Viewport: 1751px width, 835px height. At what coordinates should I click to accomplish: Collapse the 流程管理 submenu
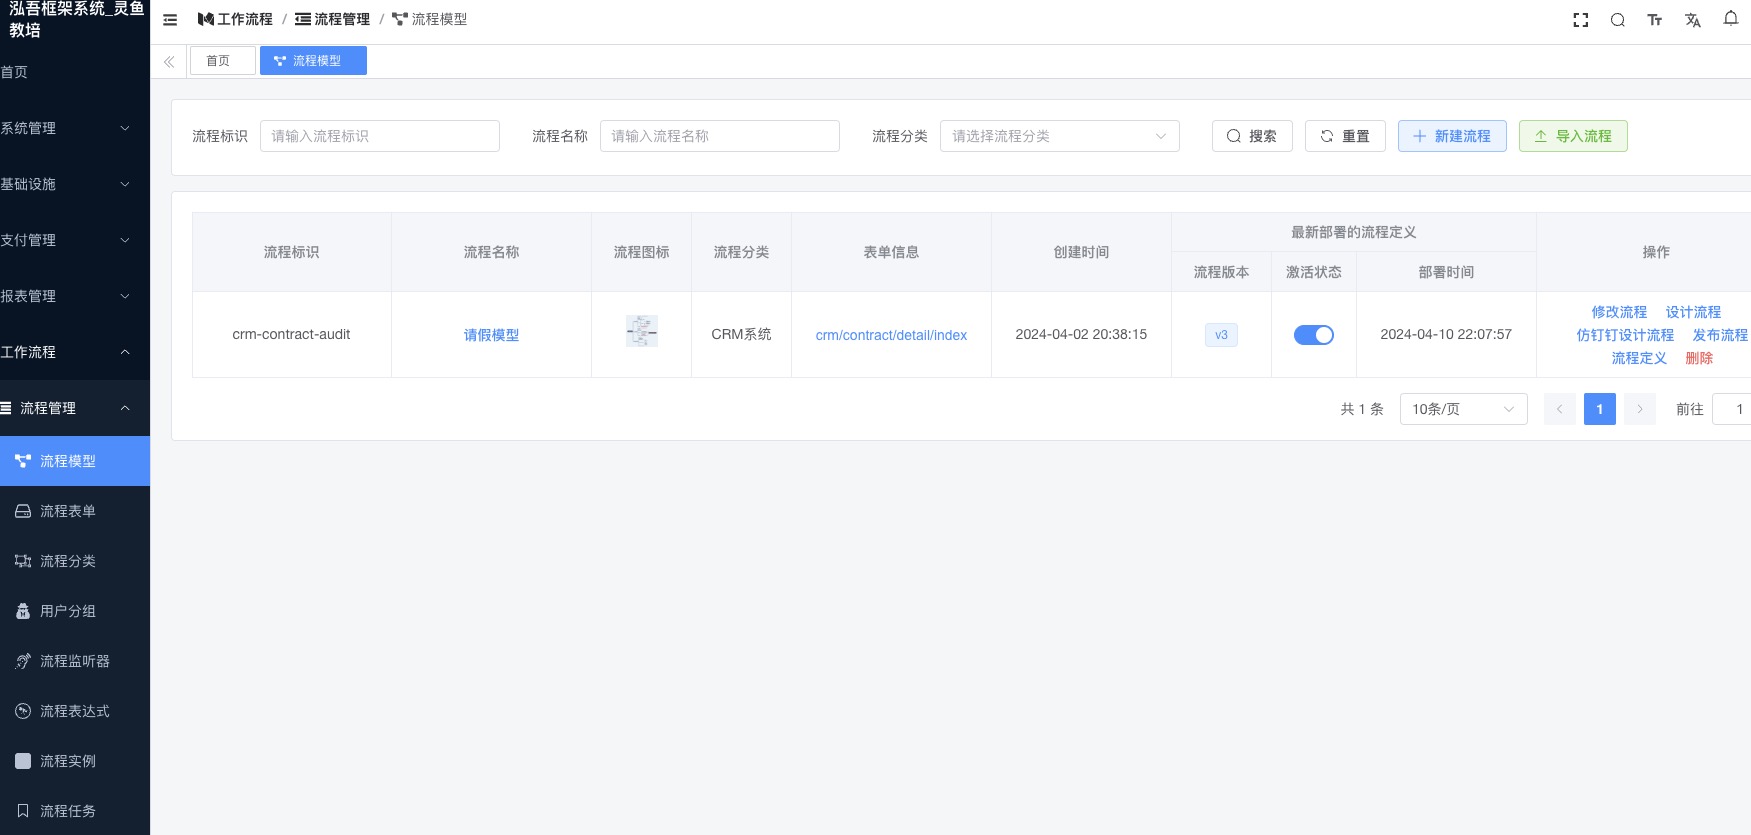(75, 408)
